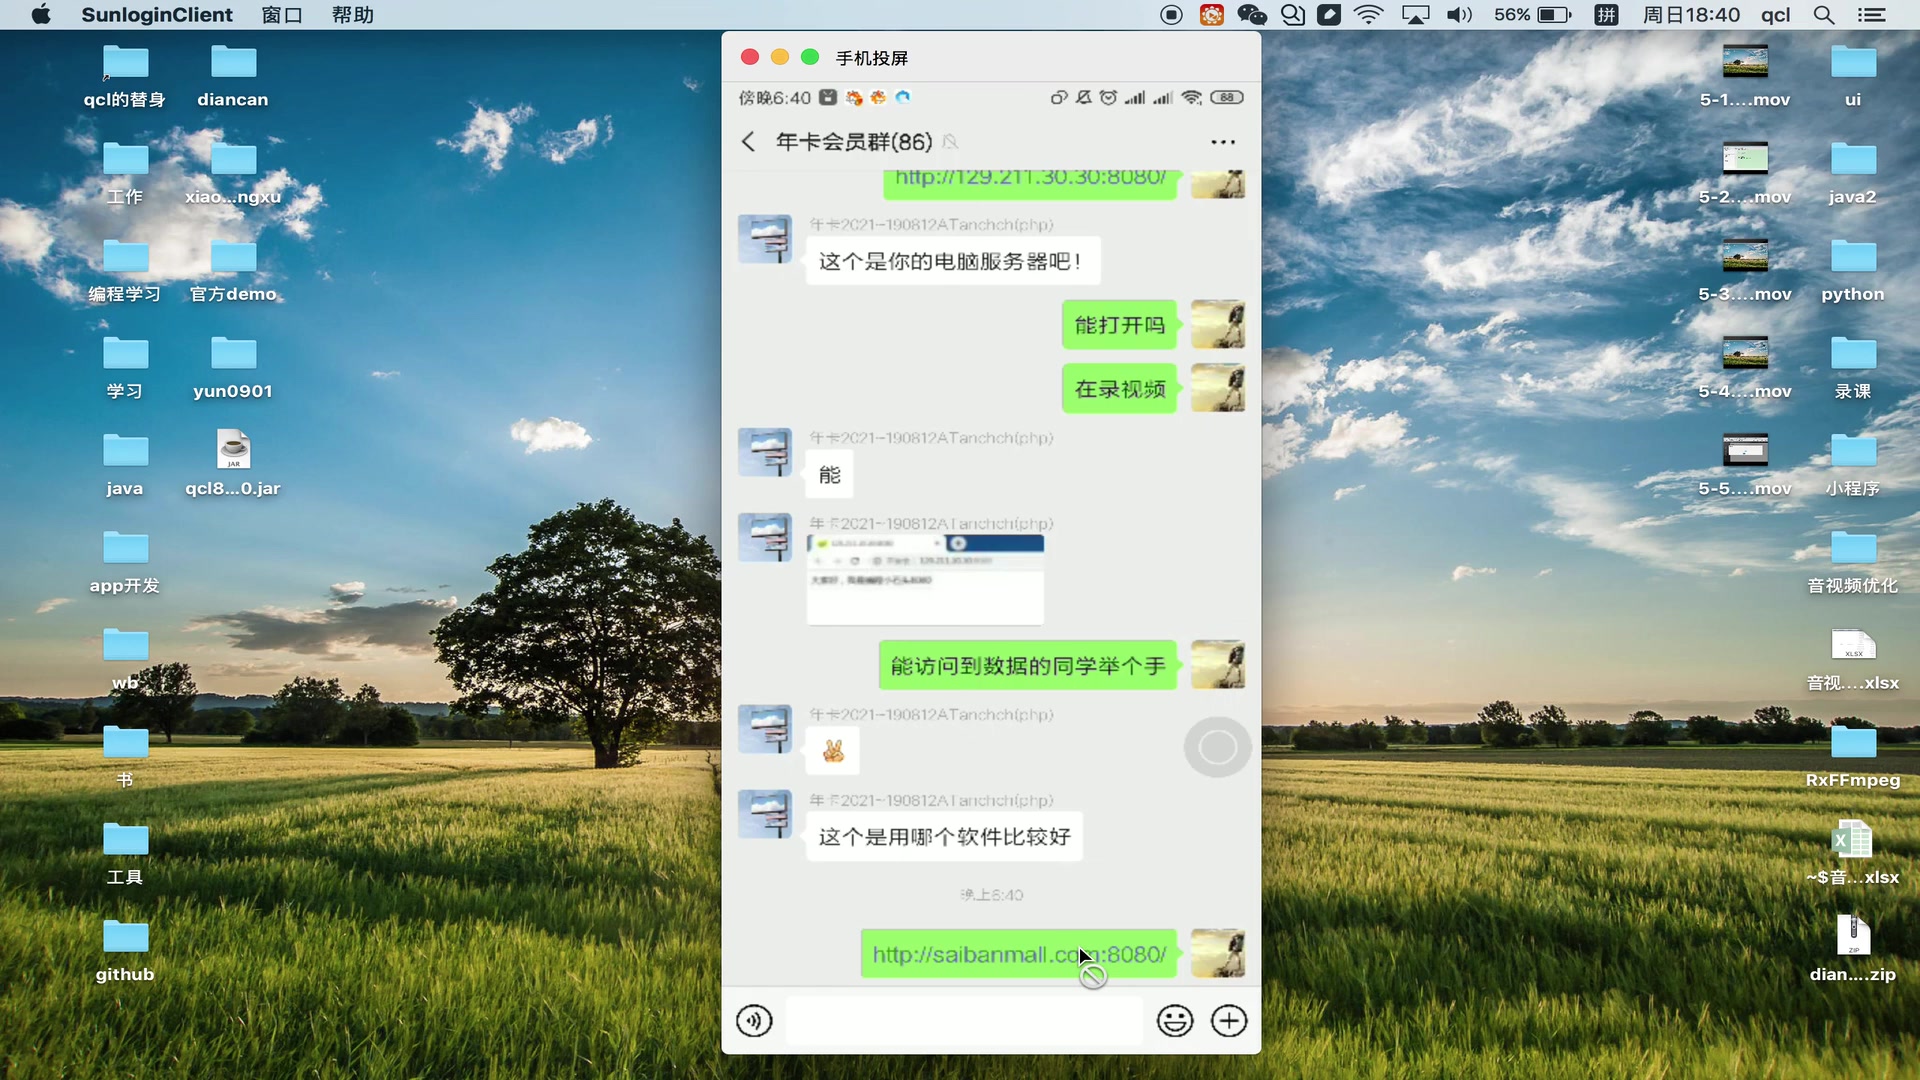The image size is (1920, 1080).
Task: Click the green bubble reading 能打开吗
Action: click(1119, 324)
